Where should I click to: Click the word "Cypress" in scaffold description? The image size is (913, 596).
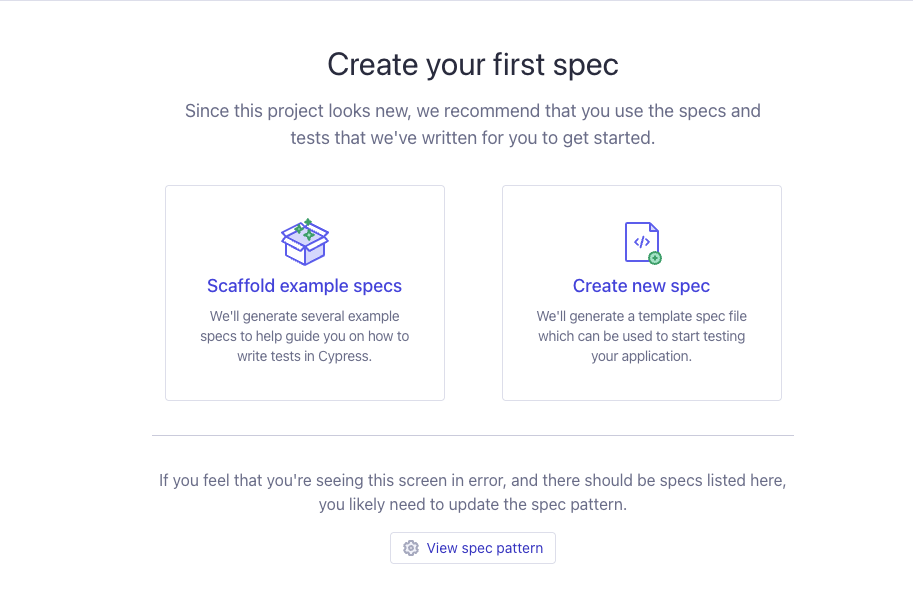pyautogui.click(x=343, y=356)
